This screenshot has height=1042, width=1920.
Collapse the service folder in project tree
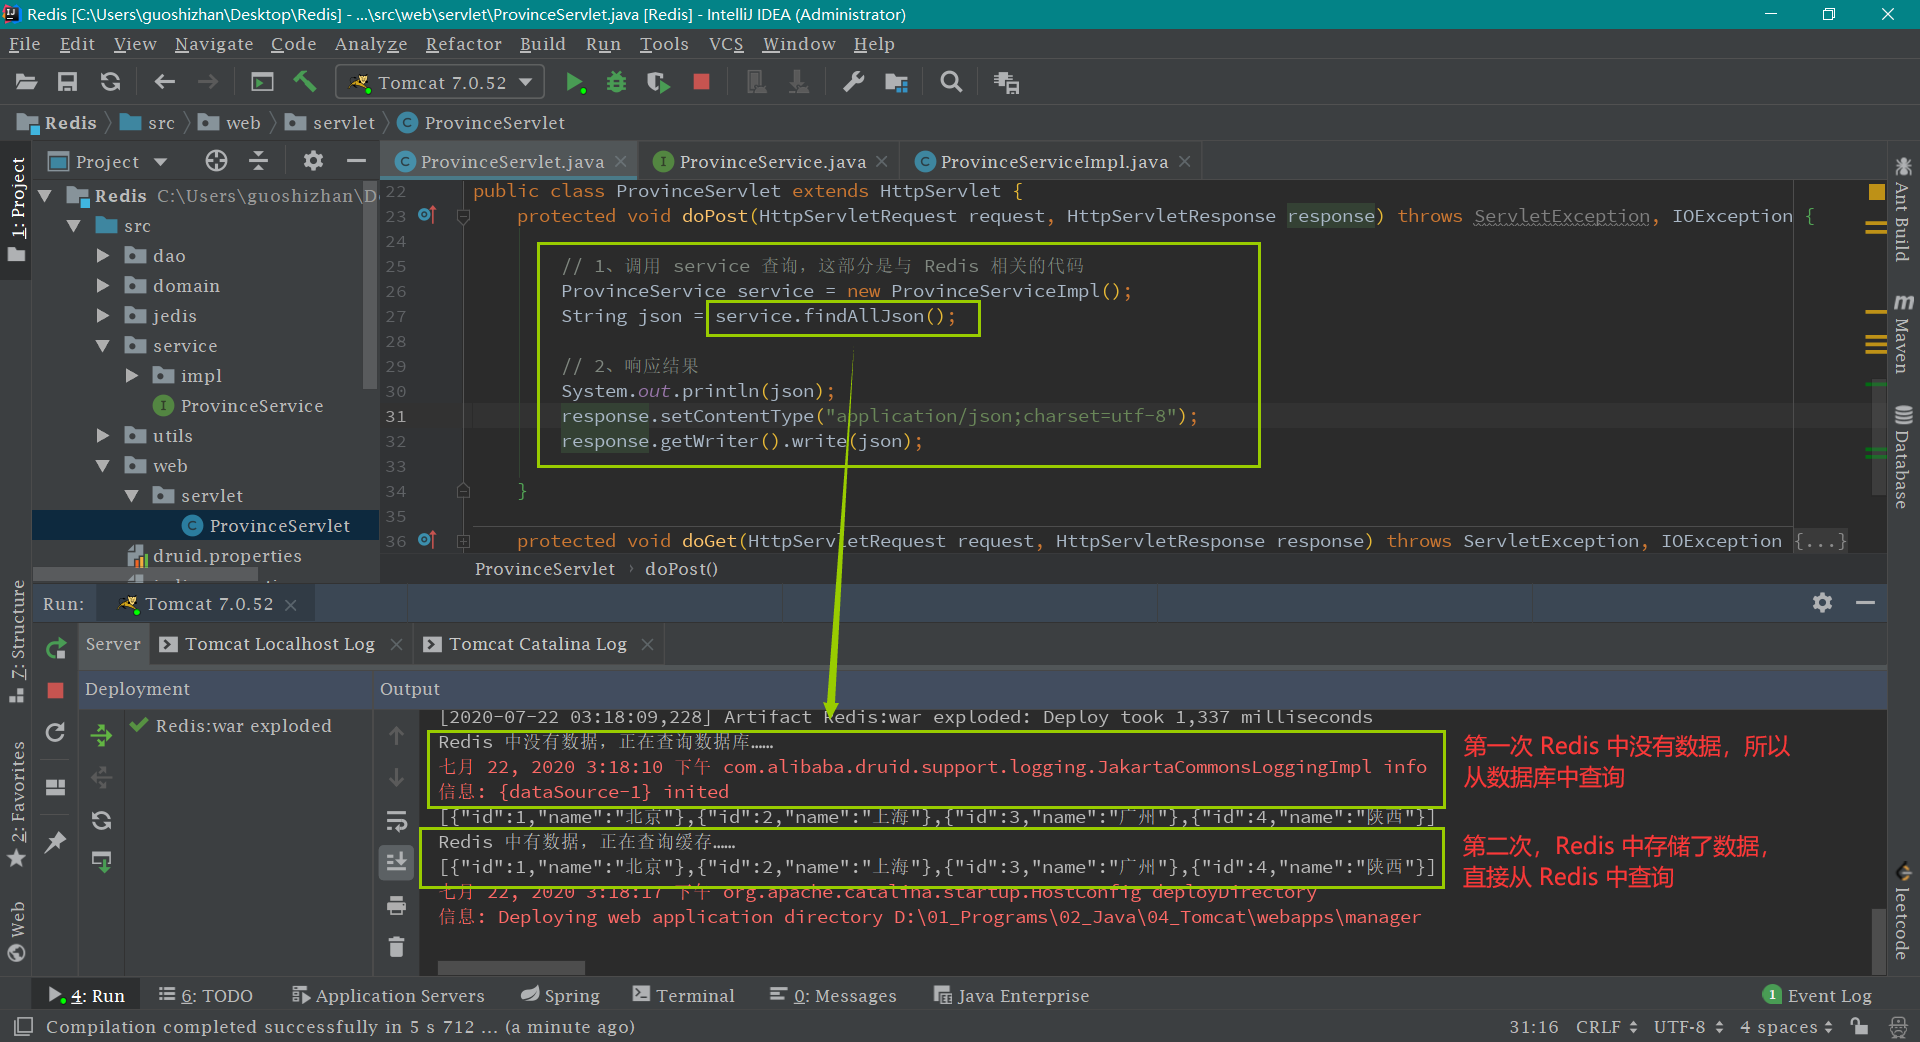tap(103, 346)
